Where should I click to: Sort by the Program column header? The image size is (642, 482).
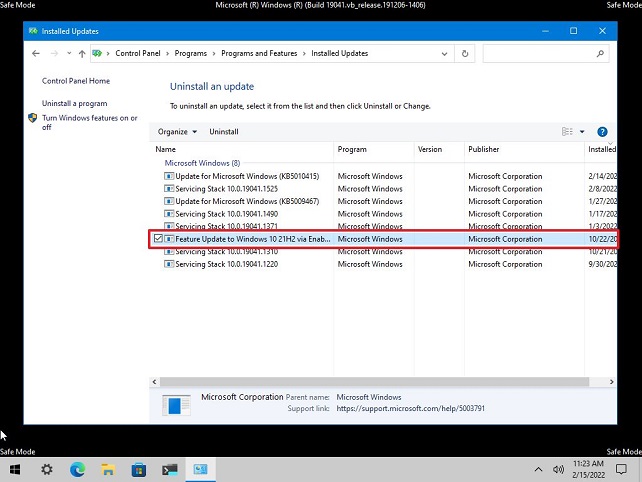(x=374, y=149)
